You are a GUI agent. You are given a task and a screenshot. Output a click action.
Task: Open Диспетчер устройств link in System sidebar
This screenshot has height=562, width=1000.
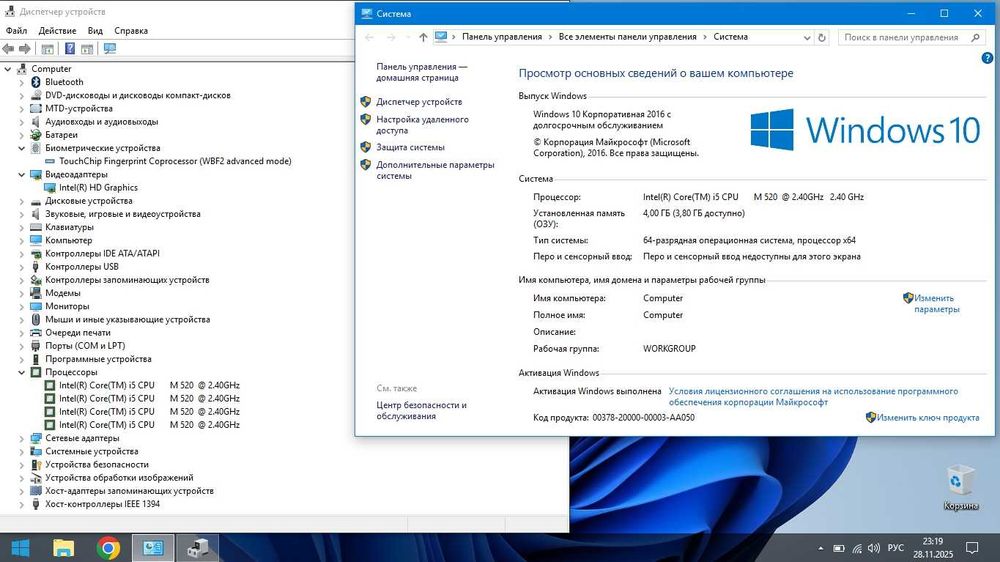click(x=419, y=102)
